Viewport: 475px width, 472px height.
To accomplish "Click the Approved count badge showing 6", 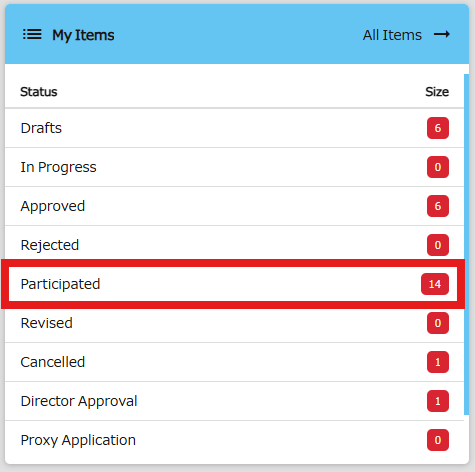I will click(438, 206).
